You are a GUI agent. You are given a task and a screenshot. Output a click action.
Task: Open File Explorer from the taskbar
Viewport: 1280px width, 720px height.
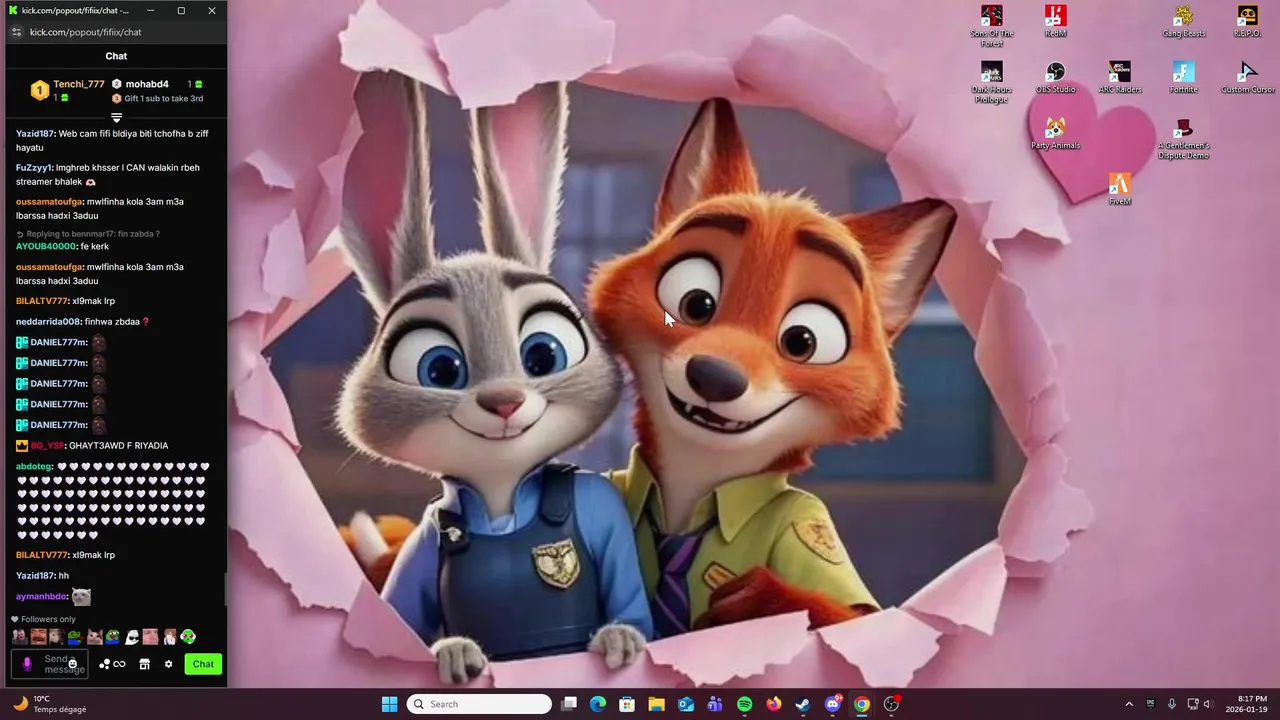pyautogui.click(x=656, y=704)
